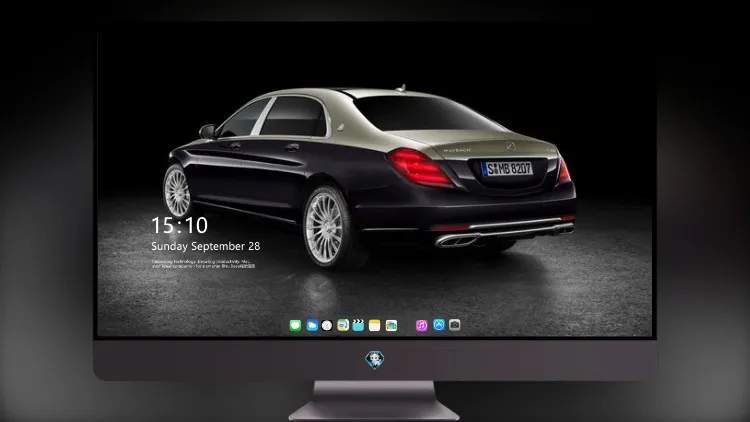
Task: Click the monitor's chin logo badge
Action: (375, 360)
